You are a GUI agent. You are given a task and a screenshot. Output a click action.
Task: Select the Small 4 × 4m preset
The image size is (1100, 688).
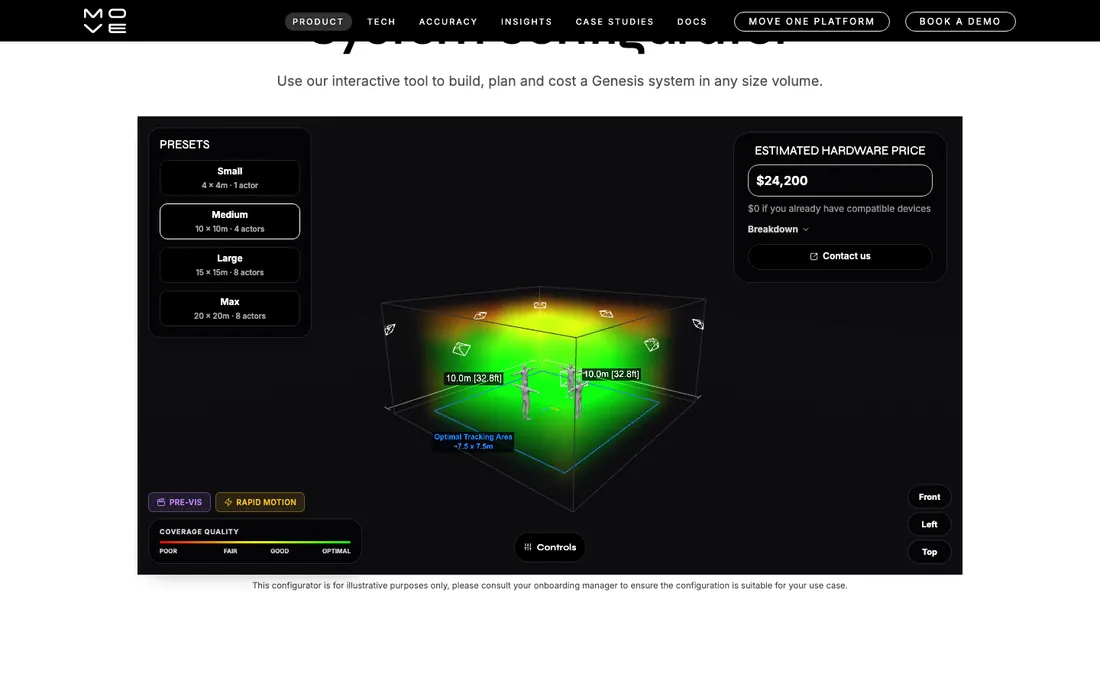click(229, 177)
